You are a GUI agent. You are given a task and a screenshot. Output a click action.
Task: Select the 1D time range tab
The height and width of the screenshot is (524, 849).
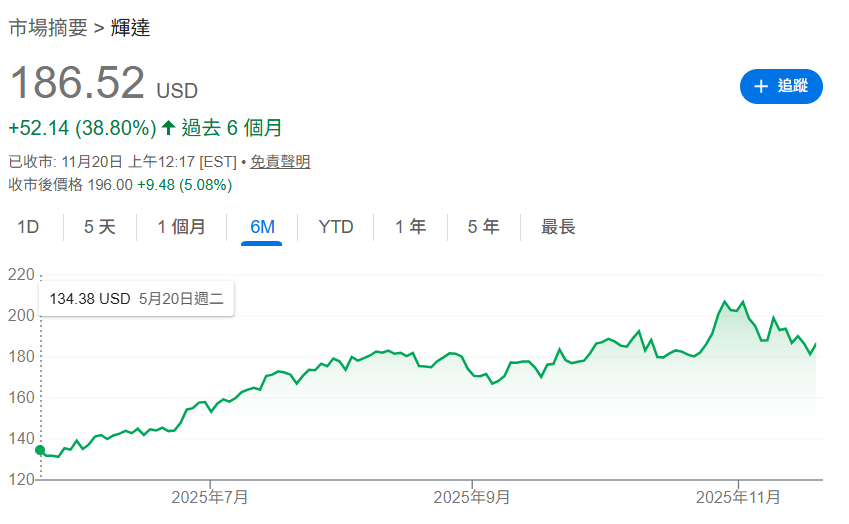[28, 227]
